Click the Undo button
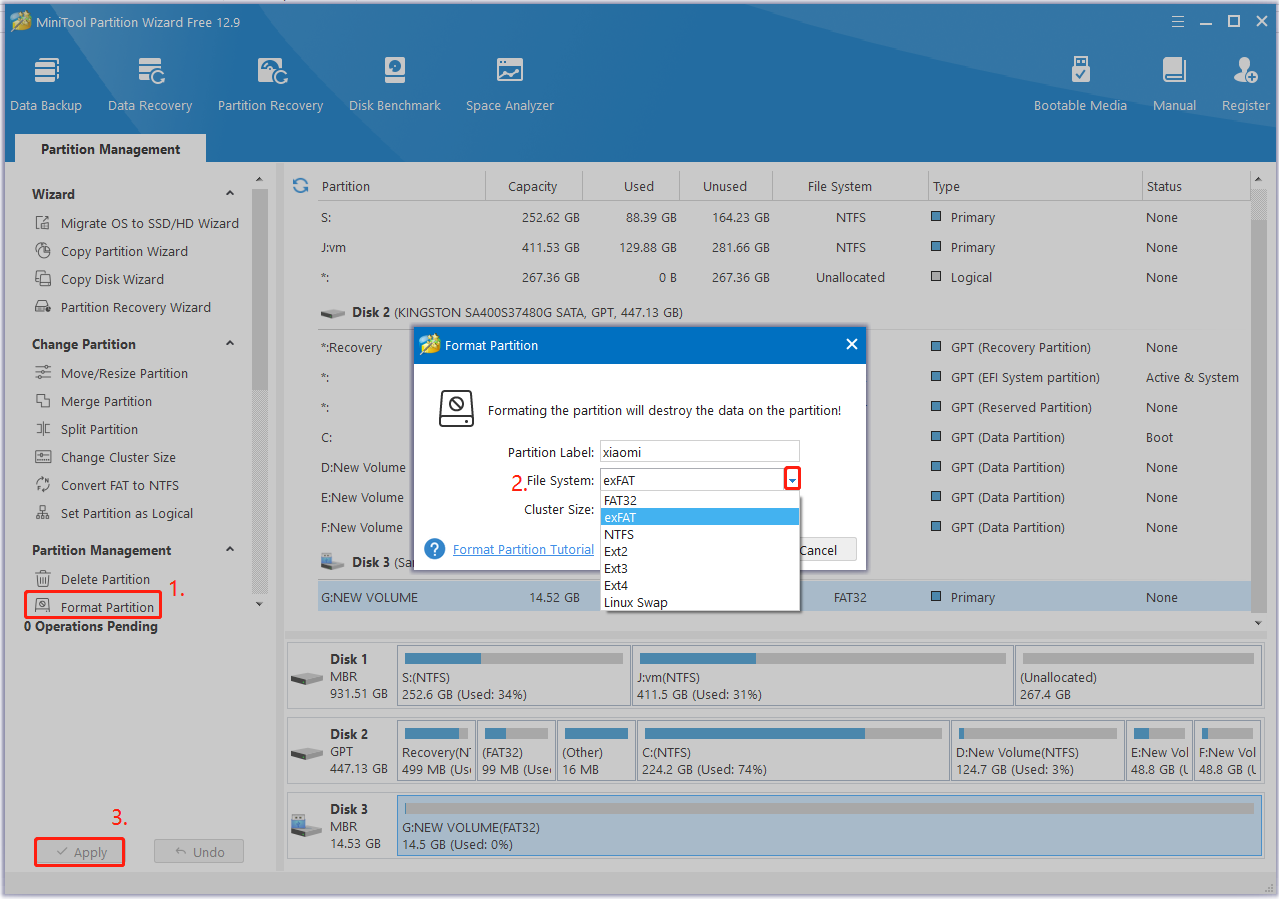Screen dimensions: 1279x901 pos(199,852)
